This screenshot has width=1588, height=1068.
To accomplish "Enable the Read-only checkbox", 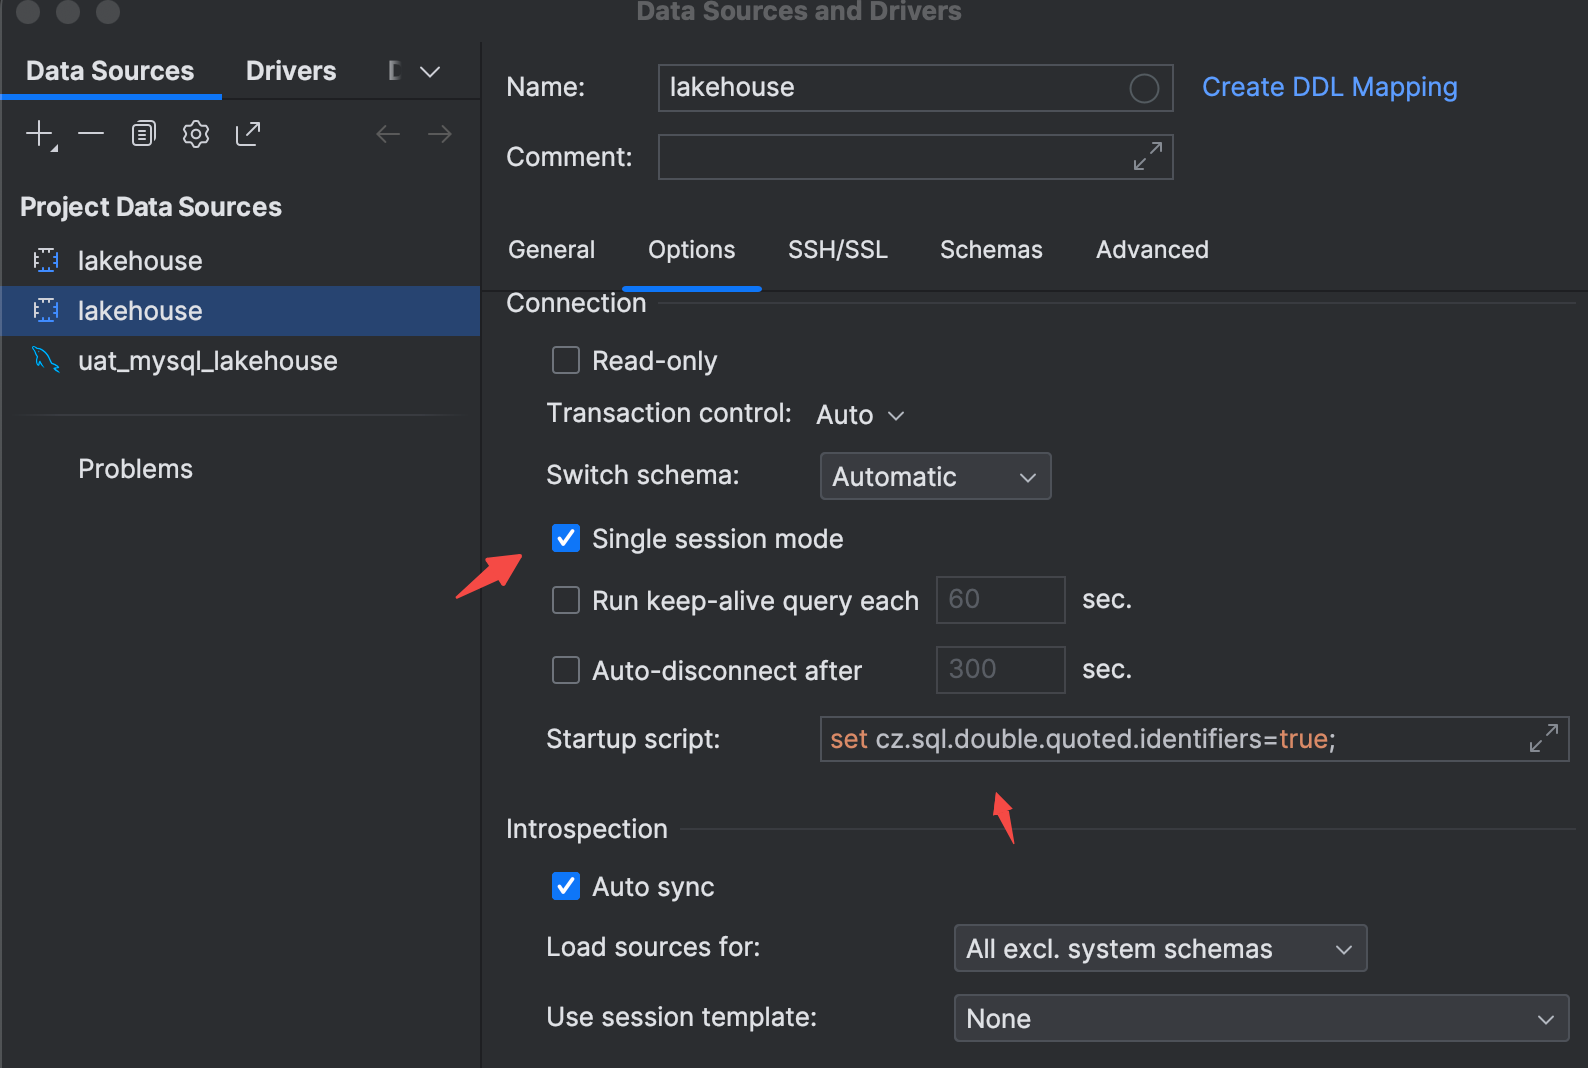I will point(566,360).
